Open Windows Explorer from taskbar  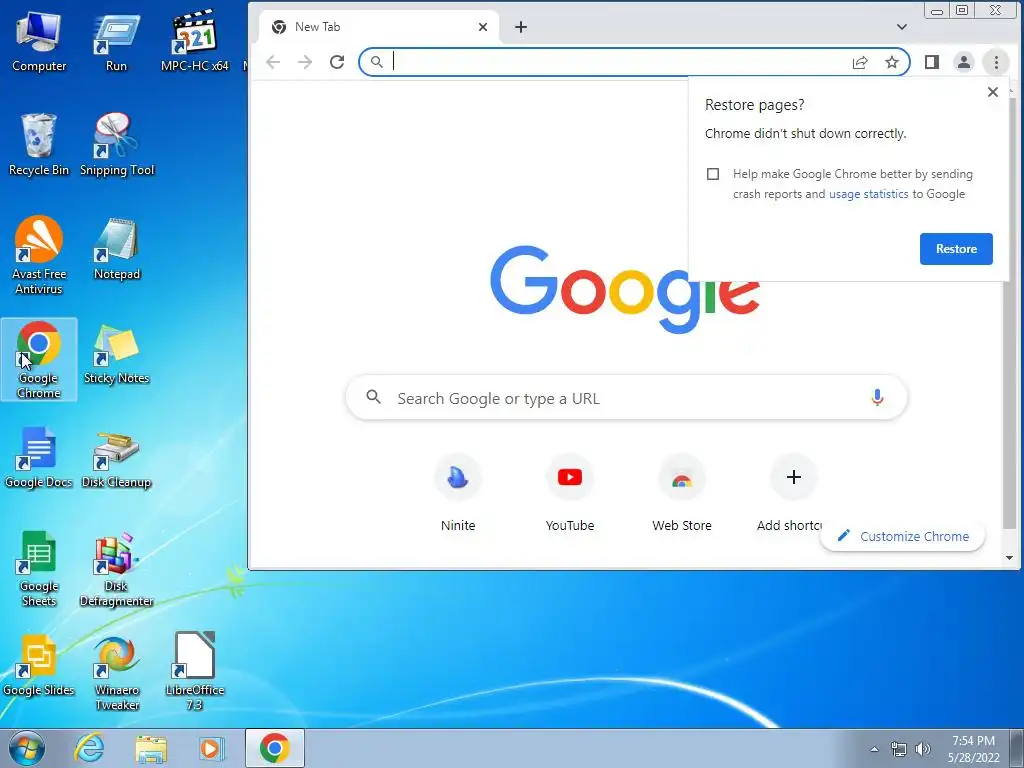pos(151,748)
